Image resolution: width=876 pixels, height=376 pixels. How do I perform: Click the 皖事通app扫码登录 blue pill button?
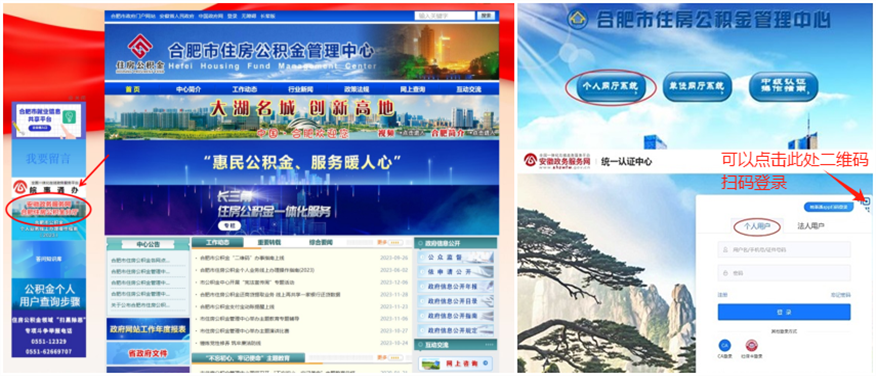[x=830, y=207]
